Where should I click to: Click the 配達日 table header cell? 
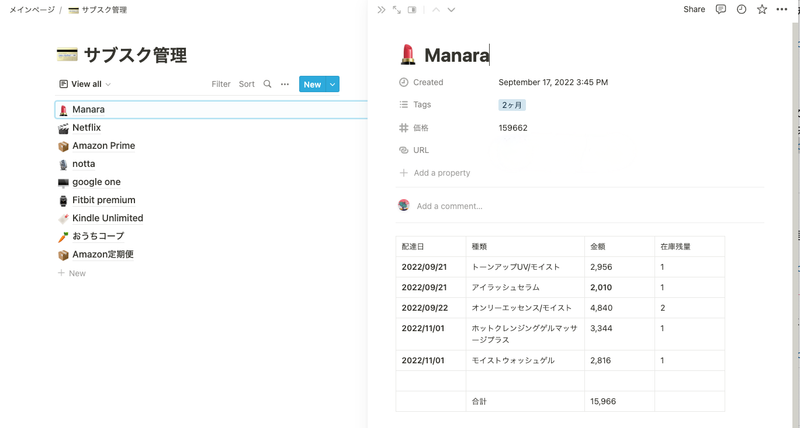[431, 246]
